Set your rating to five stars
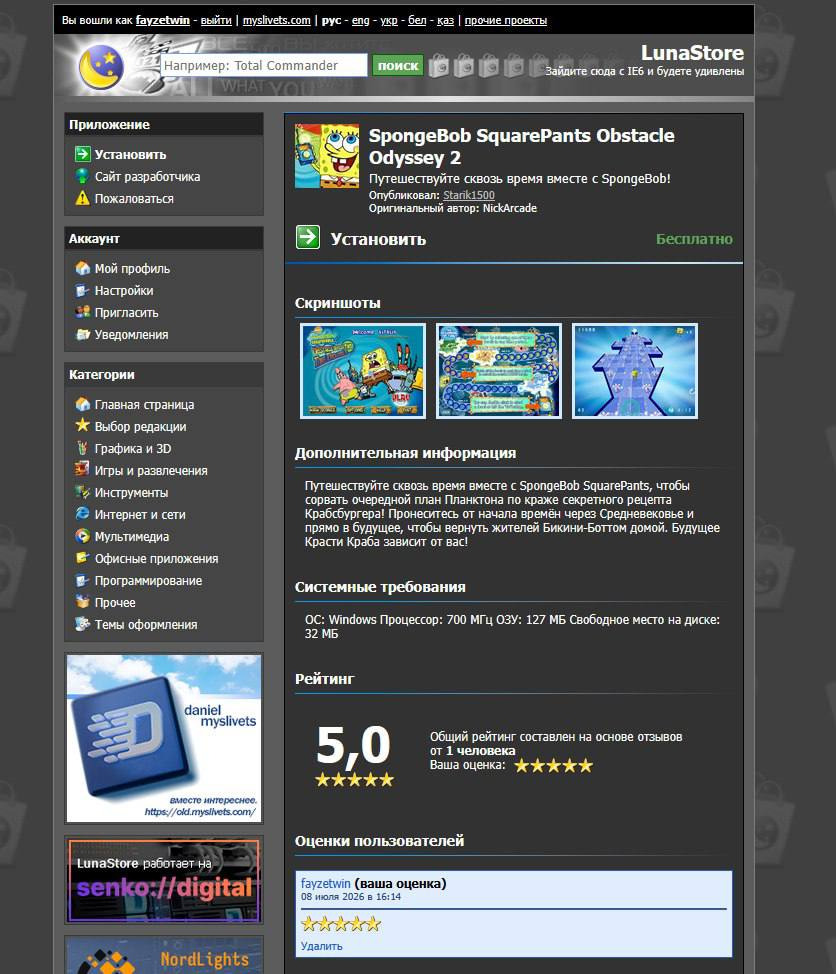 (585, 765)
